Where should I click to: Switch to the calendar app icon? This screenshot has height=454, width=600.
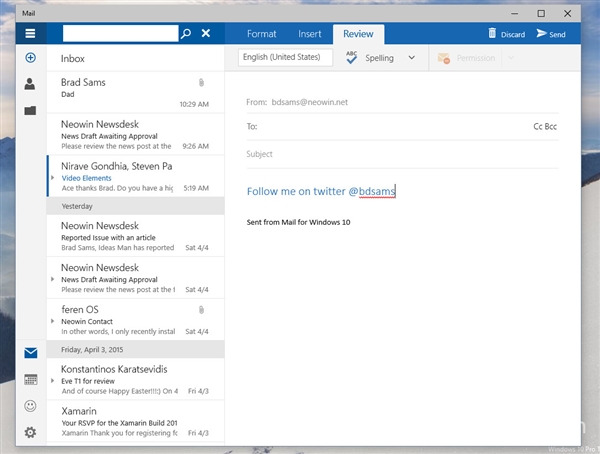(30, 380)
